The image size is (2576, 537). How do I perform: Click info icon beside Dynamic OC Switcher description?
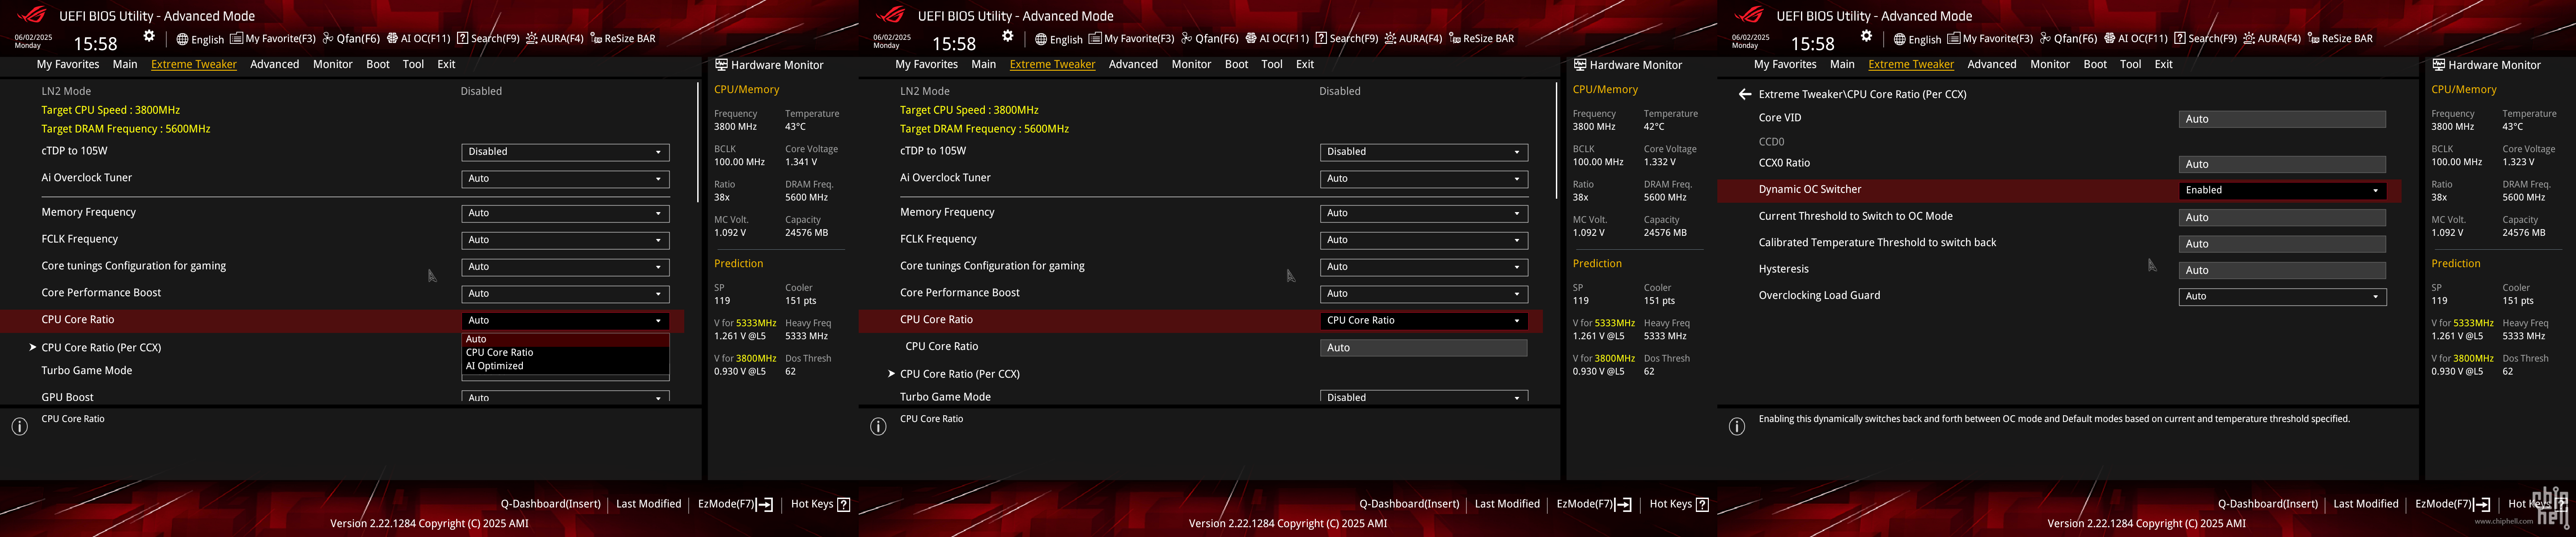coord(1737,427)
